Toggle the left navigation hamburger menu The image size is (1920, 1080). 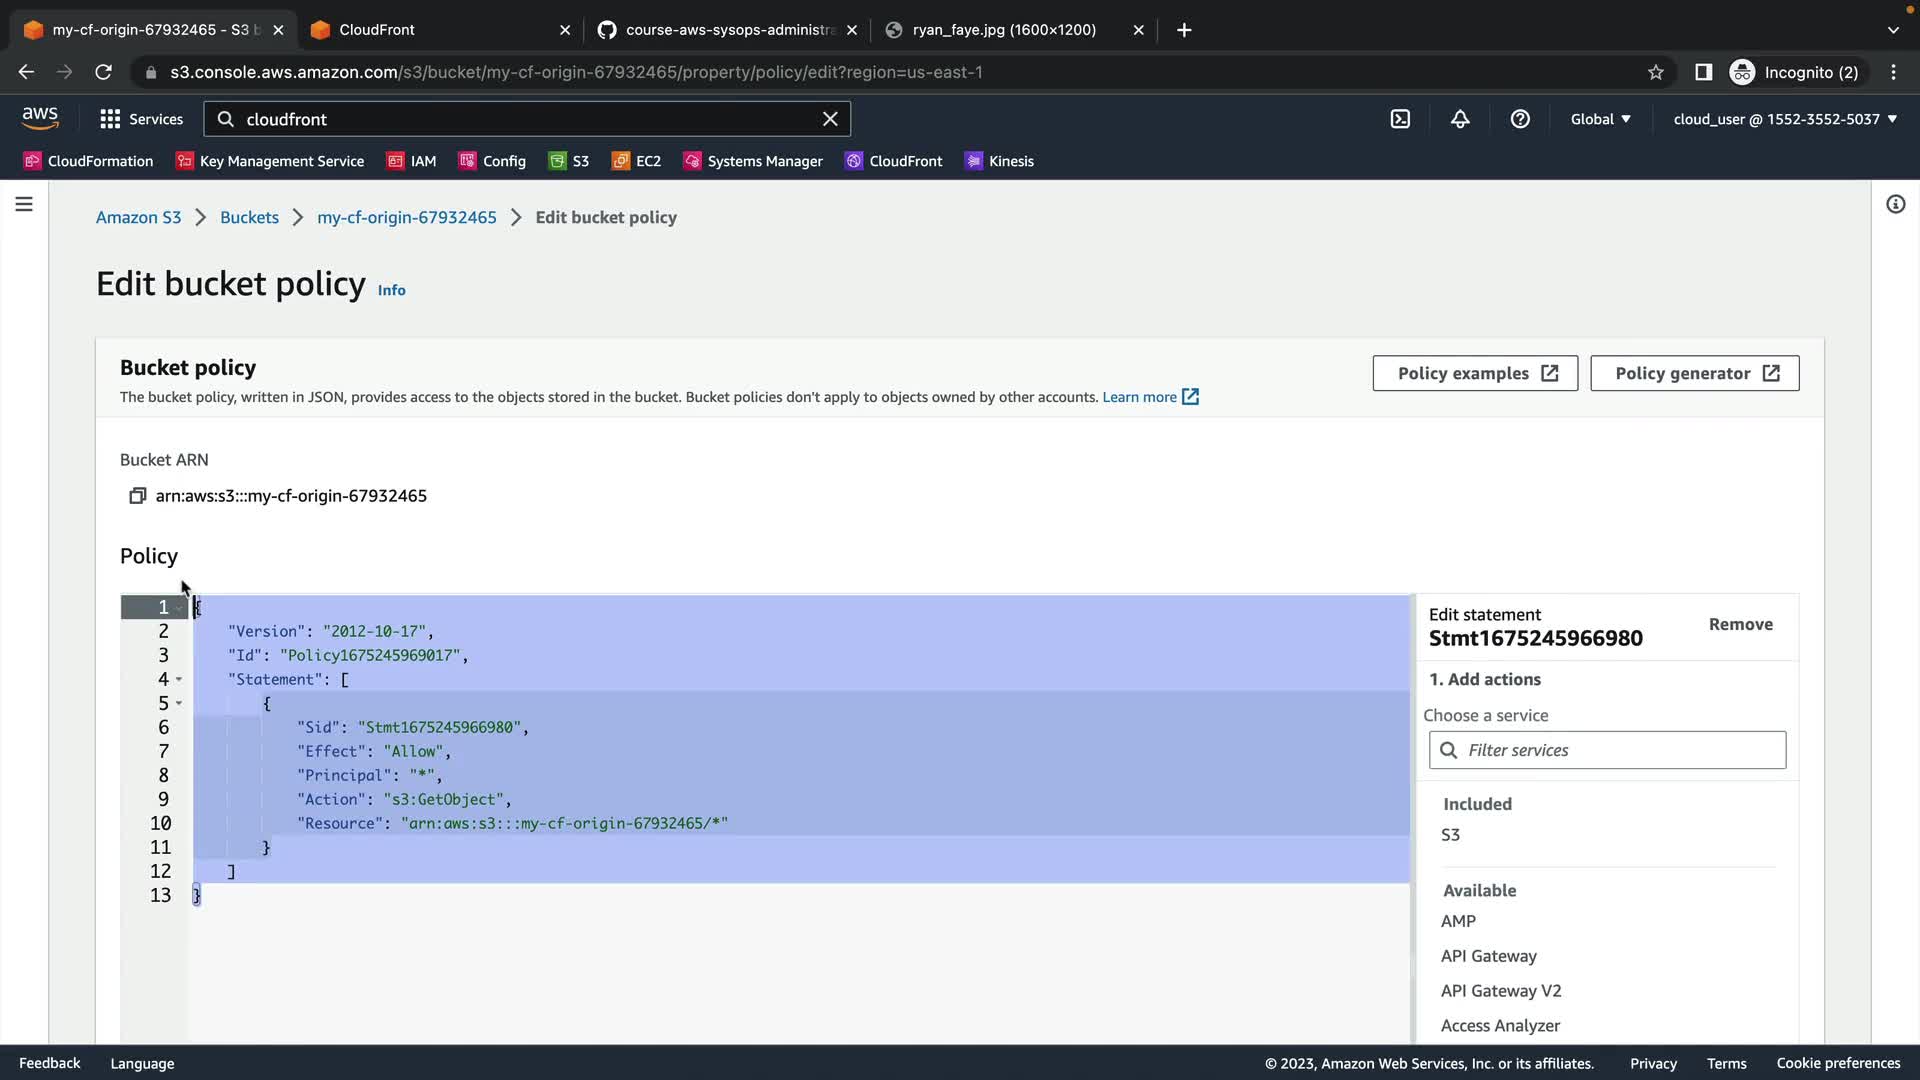[x=24, y=204]
